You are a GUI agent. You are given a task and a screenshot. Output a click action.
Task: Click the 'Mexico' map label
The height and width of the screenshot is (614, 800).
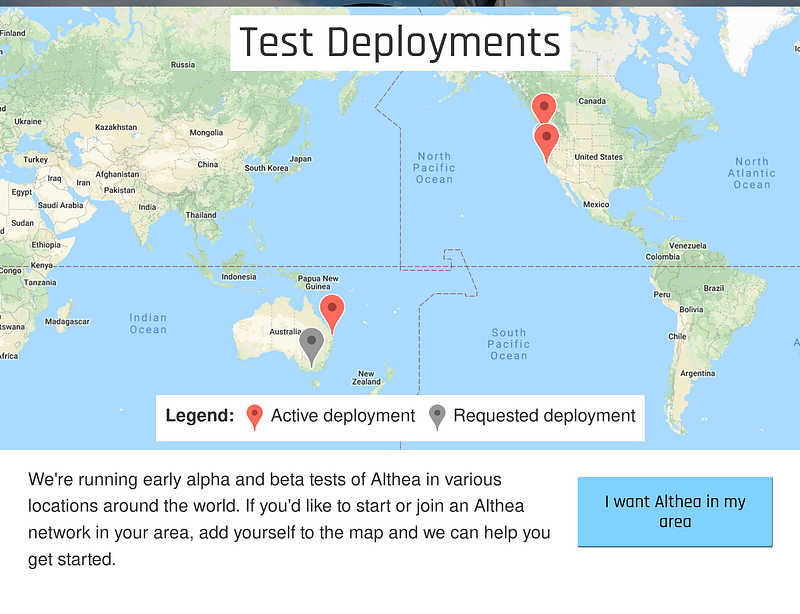[596, 204]
